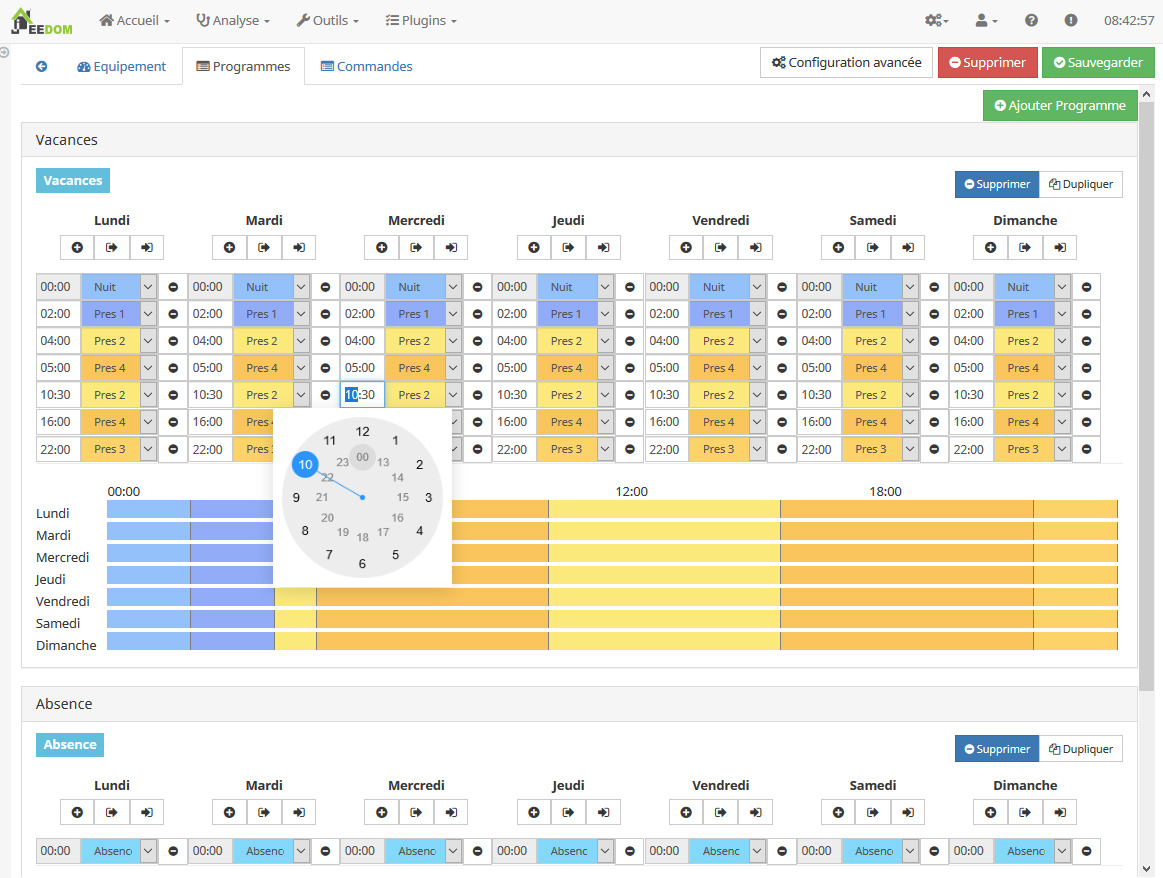This screenshot has width=1163, height=878.
Task: Pick hour 18 on the clock picker
Action: point(363,537)
